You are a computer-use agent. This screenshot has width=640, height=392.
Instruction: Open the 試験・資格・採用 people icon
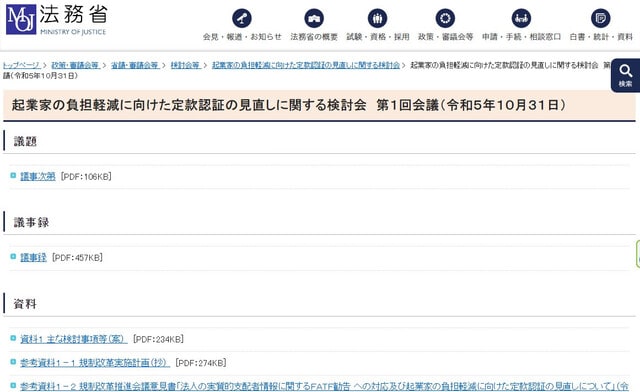click(x=378, y=18)
